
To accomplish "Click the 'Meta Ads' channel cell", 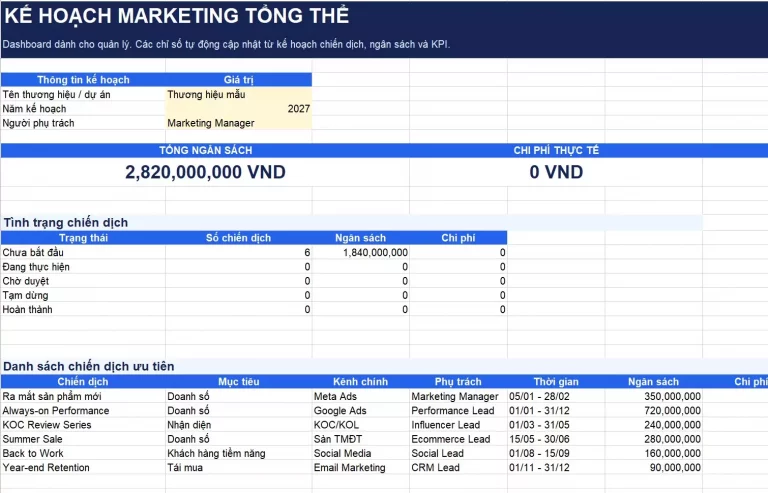I will [360, 396].
